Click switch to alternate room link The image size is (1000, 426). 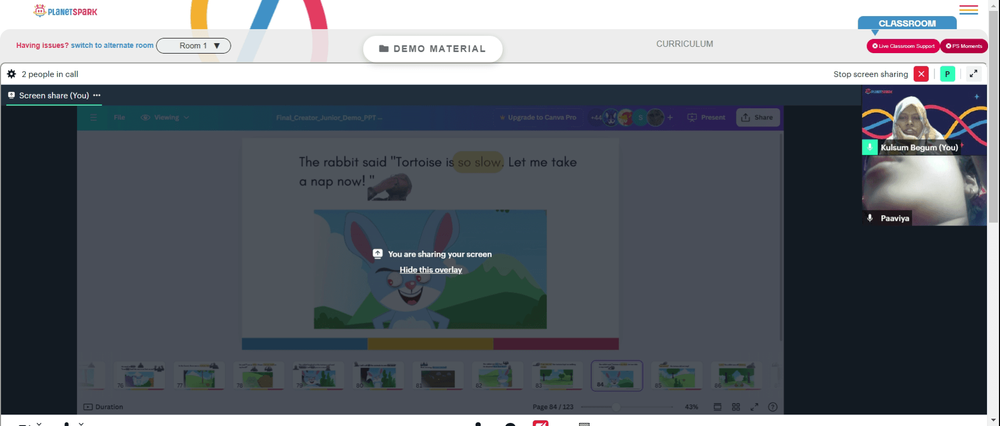click(112, 46)
